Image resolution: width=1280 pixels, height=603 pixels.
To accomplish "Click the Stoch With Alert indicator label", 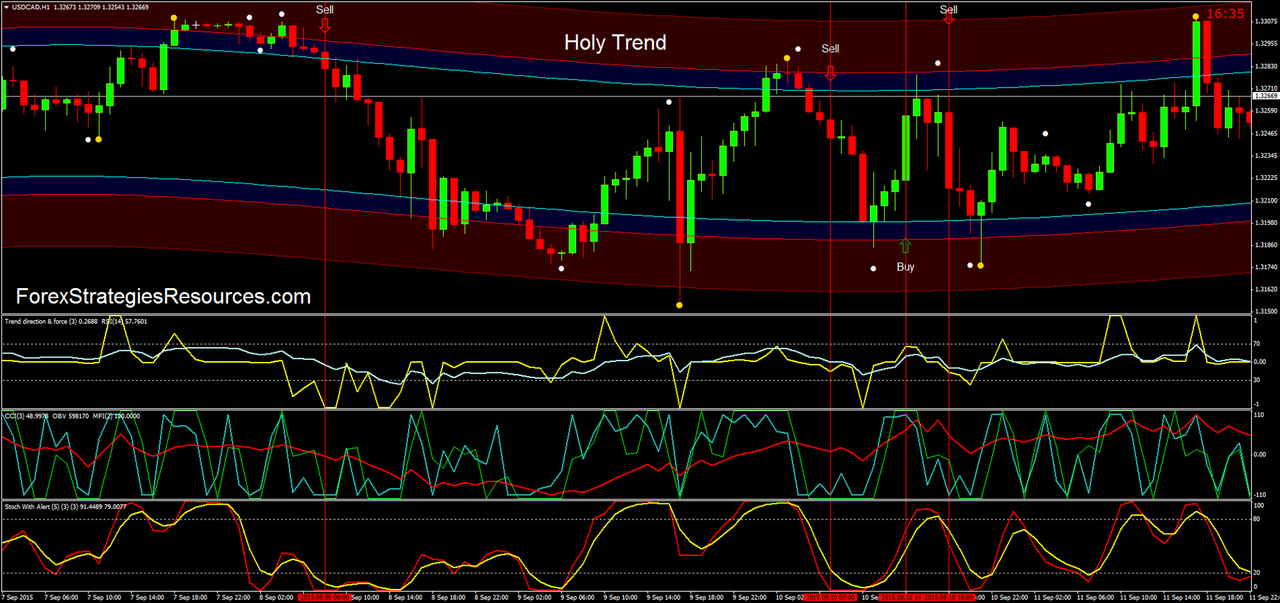I will click(x=64, y=506).
